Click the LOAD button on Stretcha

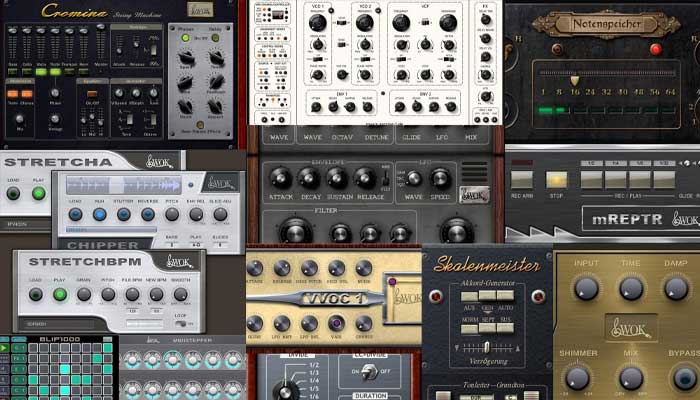(x=13, y=193)
